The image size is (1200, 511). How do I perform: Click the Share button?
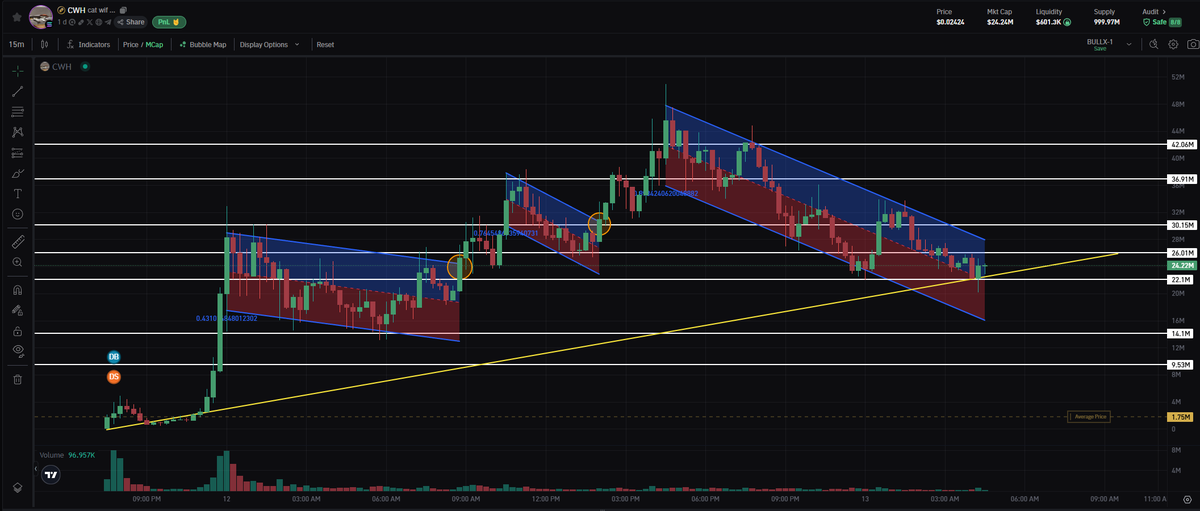pos(130,22)
